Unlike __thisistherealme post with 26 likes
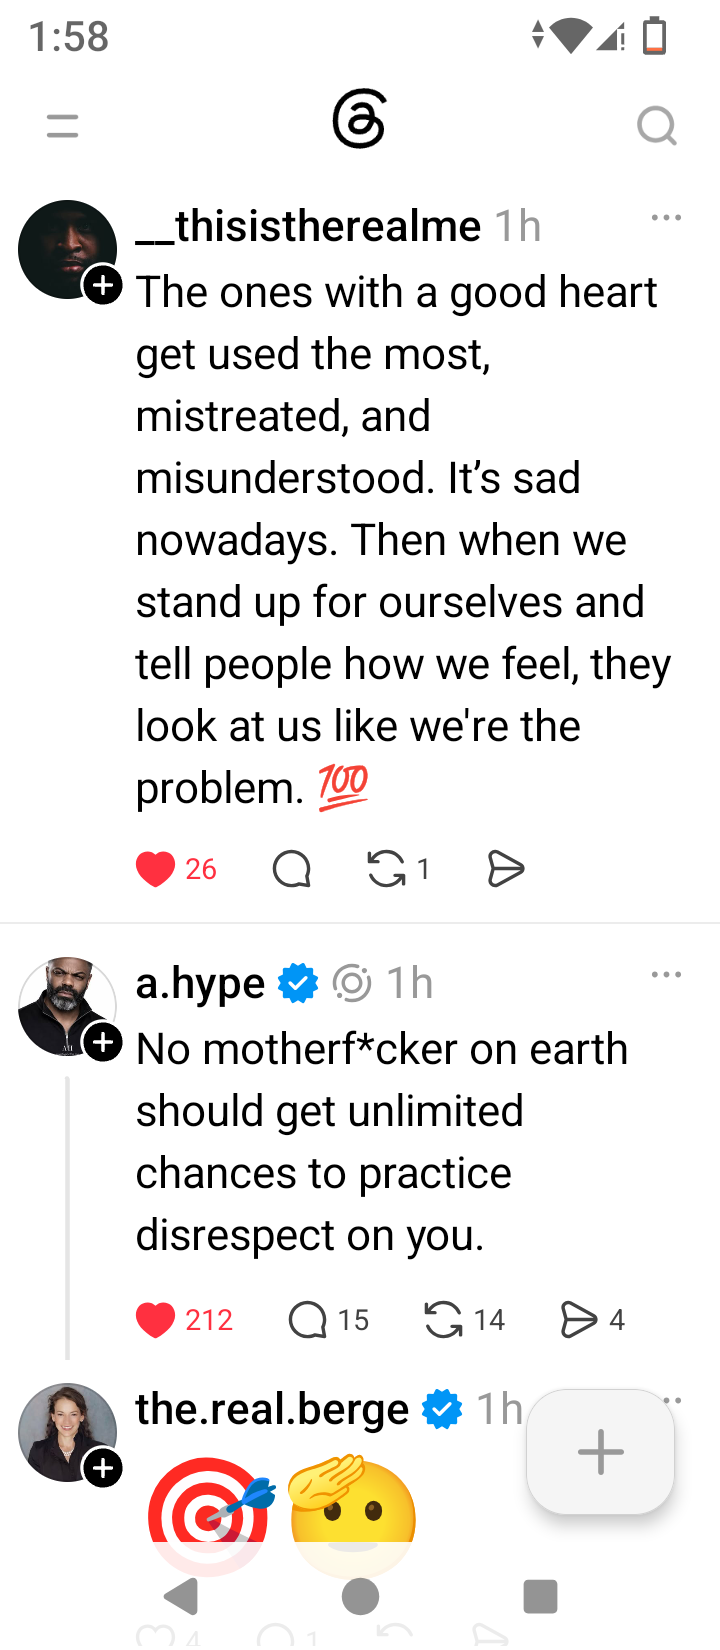Viewport: 720px width, 1650px height. (x=155, y=869)
